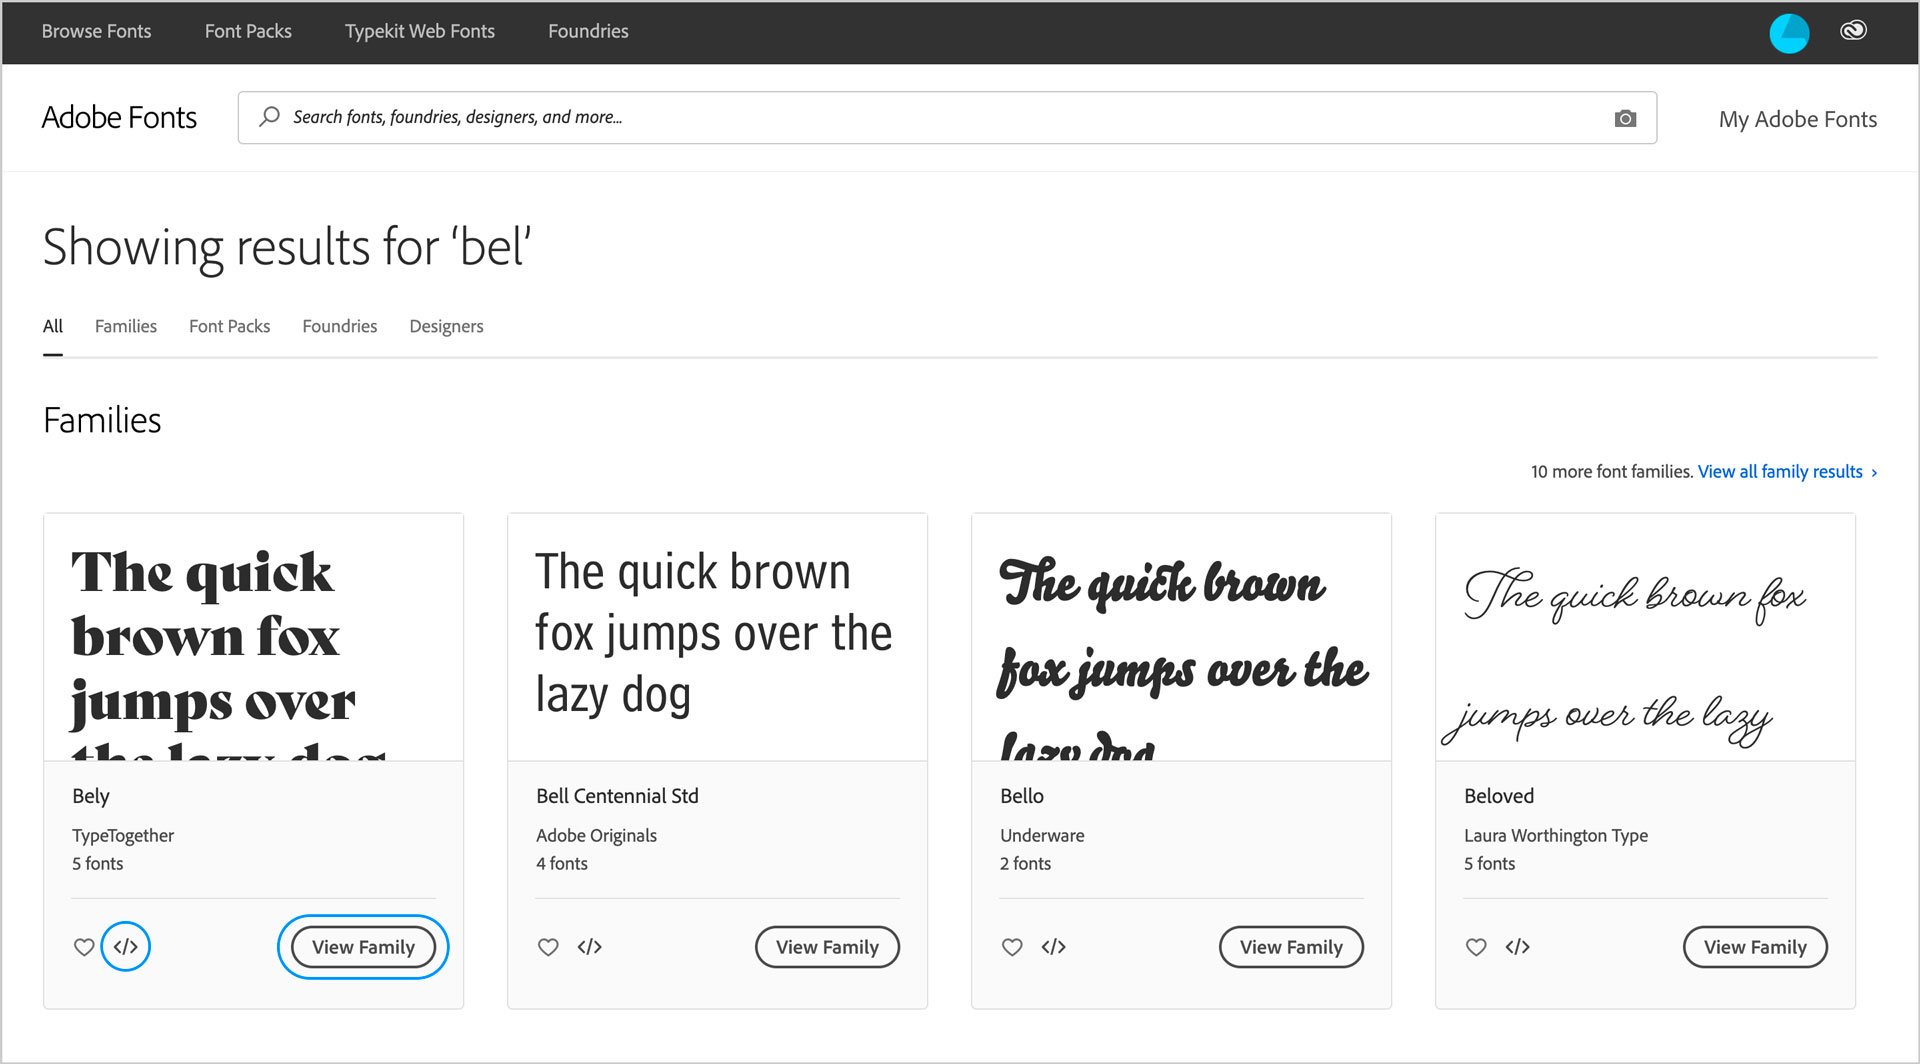This screenshot has width=1920, height=1064.
Task: Open Font Packs in top navigation
Action: [248, 31]
